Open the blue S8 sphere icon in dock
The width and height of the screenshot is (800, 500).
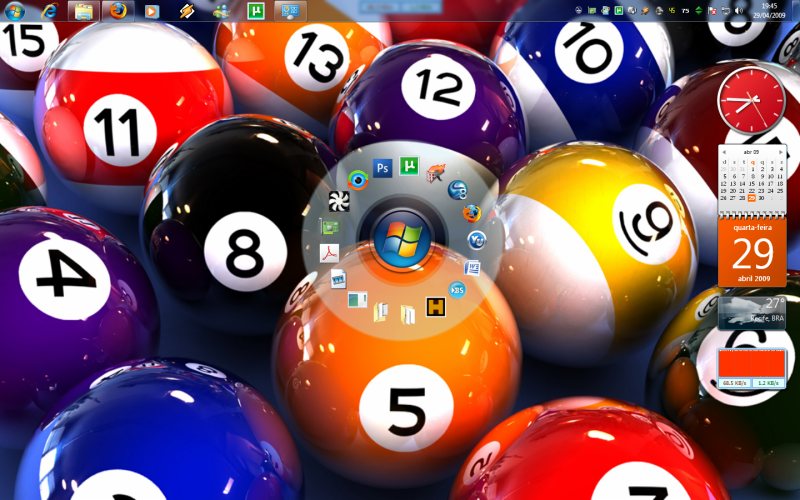pos(458,190)
